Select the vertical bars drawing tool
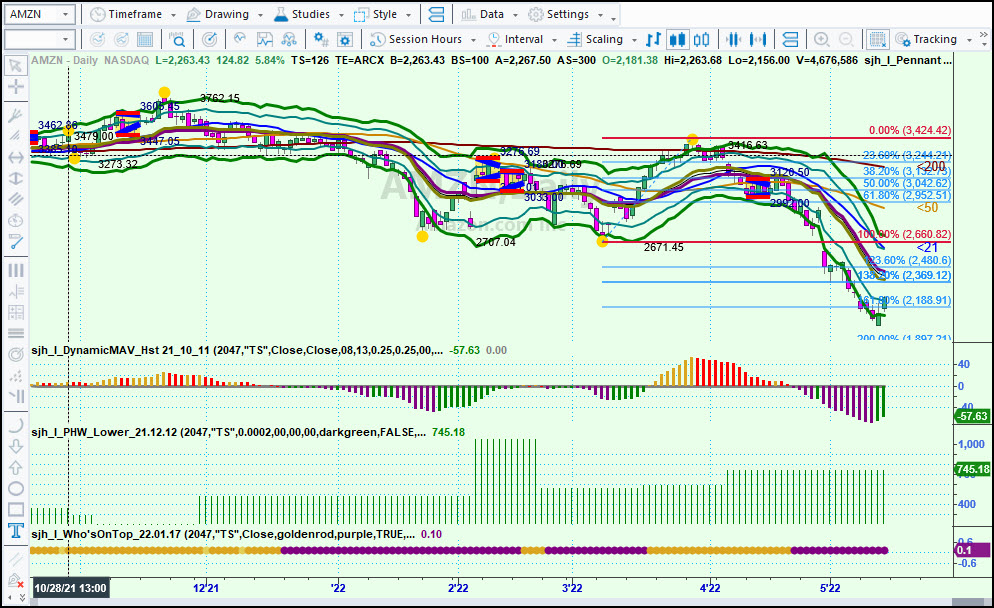The width and height of the screenshot is (994, 608). coord(16,271)
